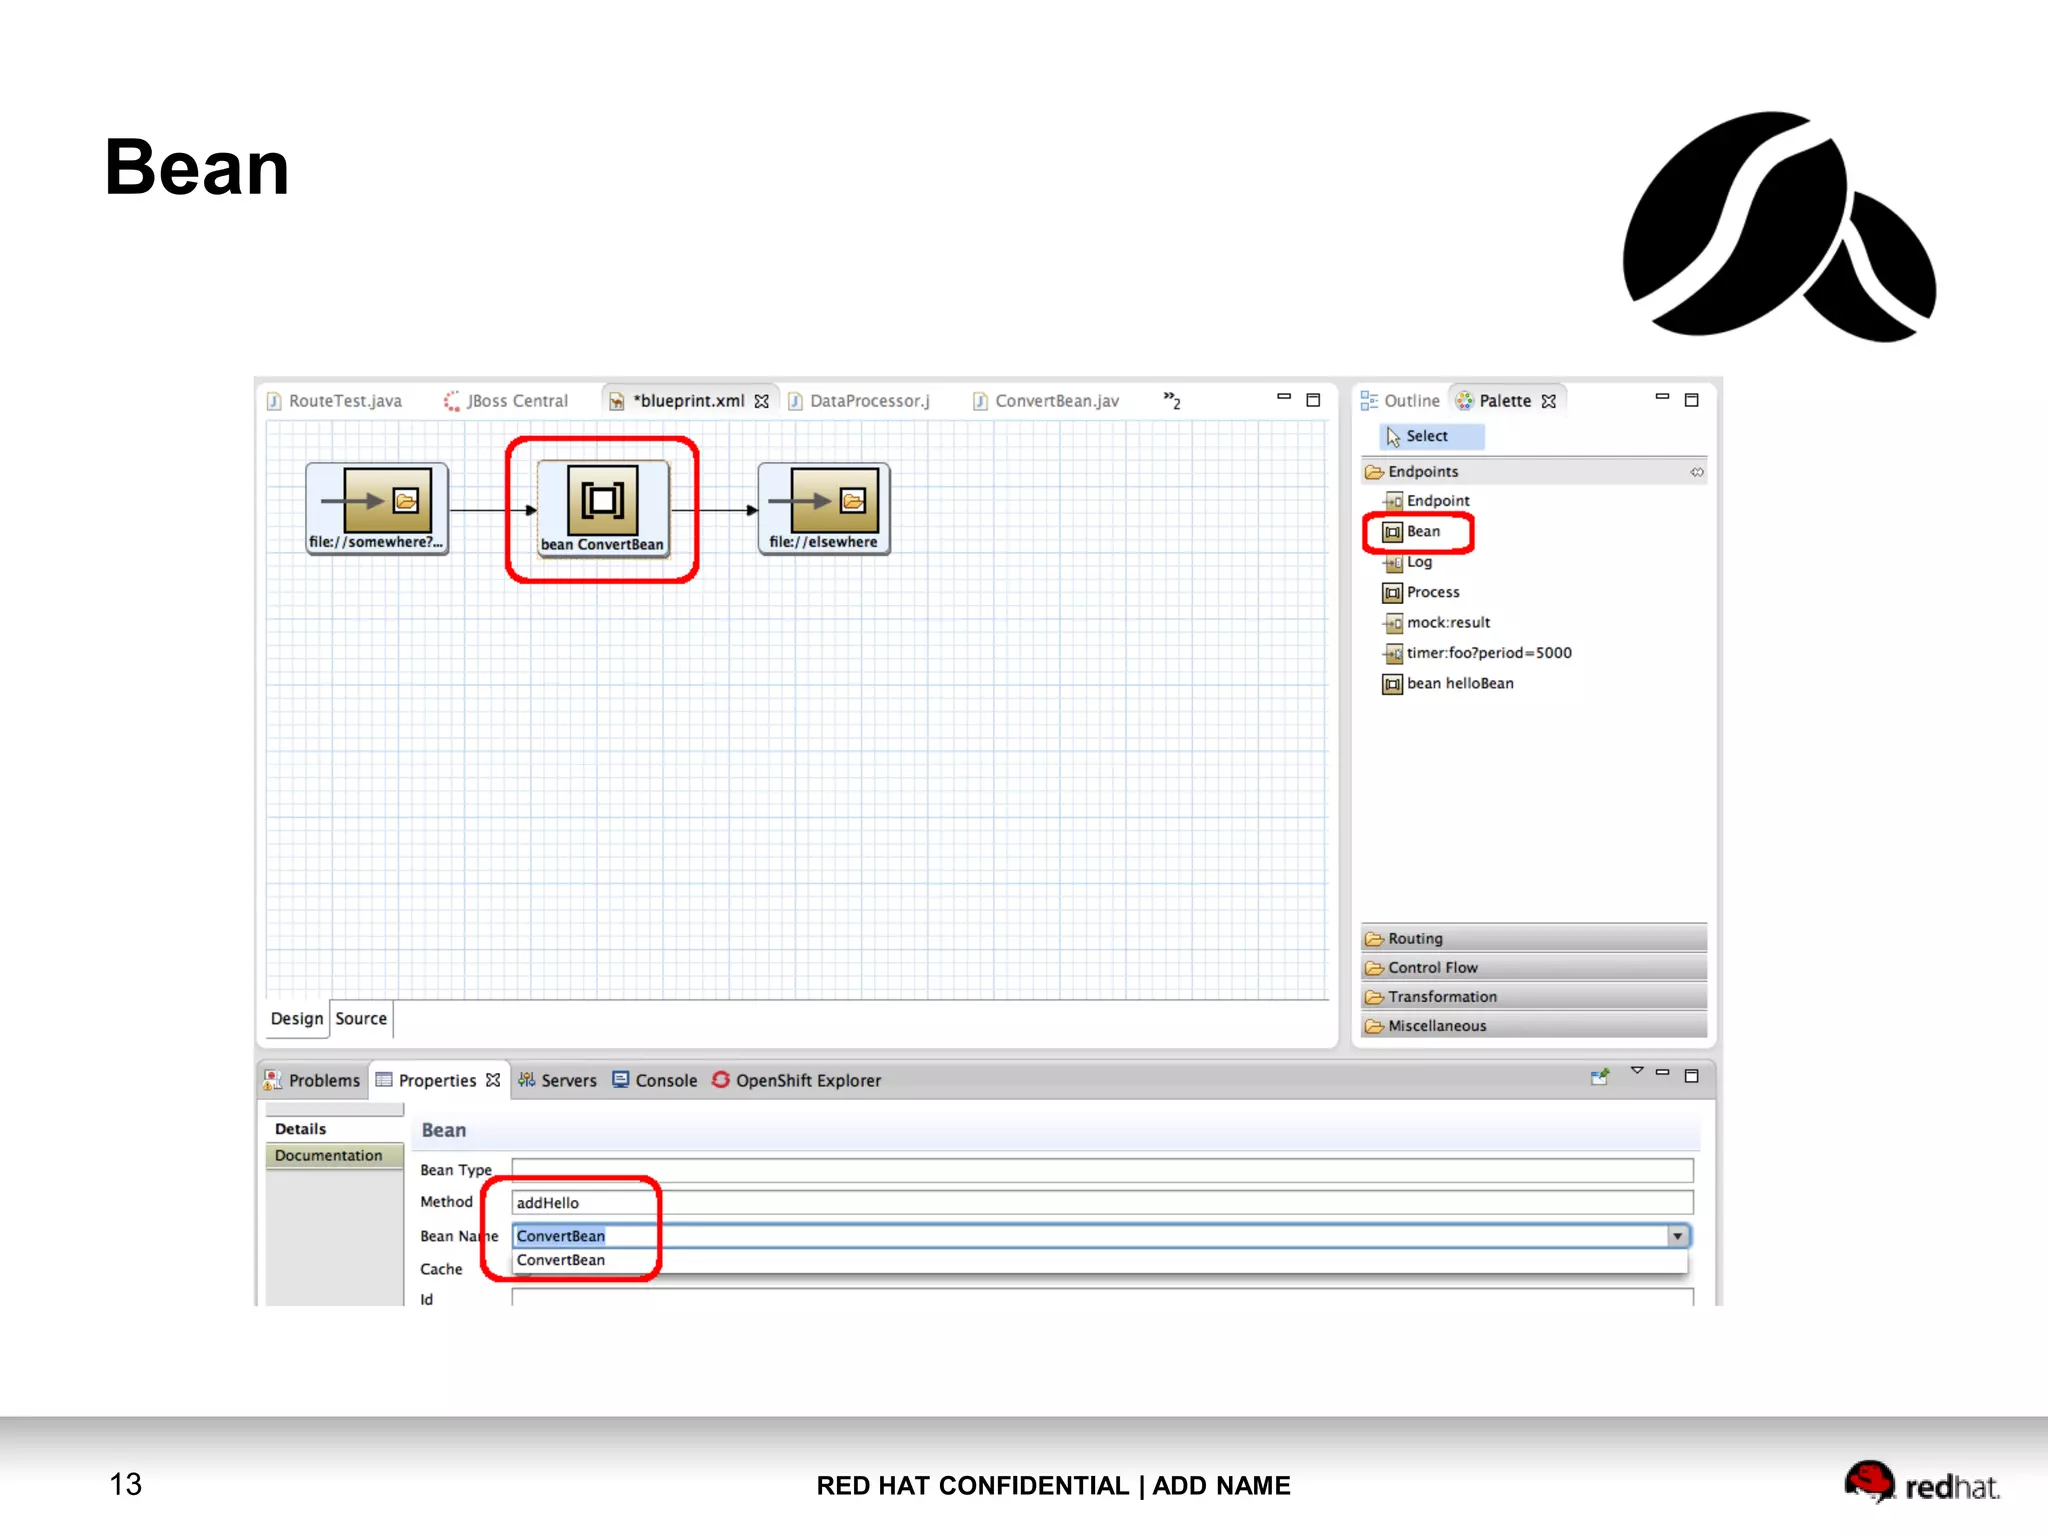This screenshot has width=2048, height=1536.
Task: Minimize the editor area
Action: click(1284, 398)
